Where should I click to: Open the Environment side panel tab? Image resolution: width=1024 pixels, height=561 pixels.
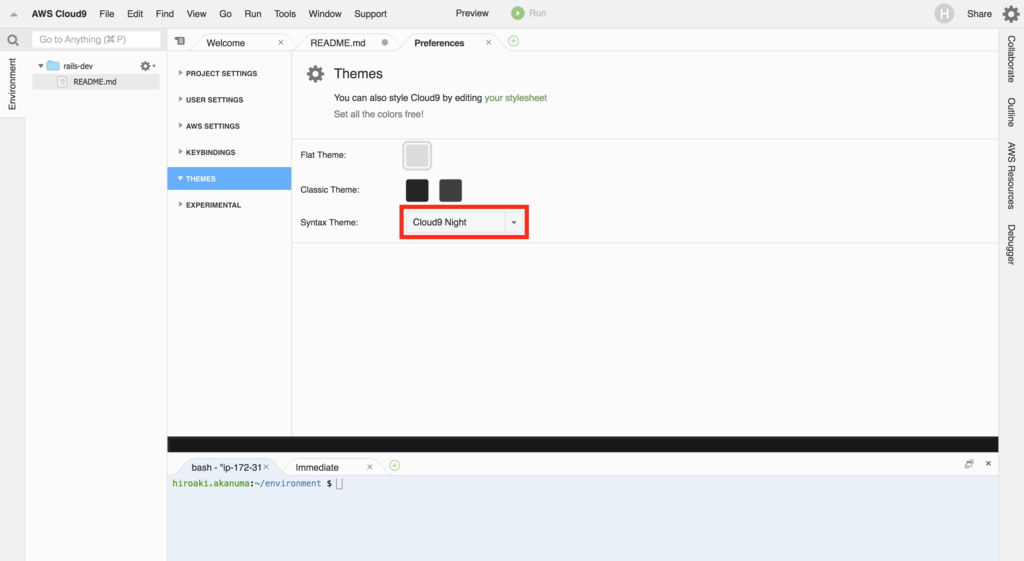point(12,84)
